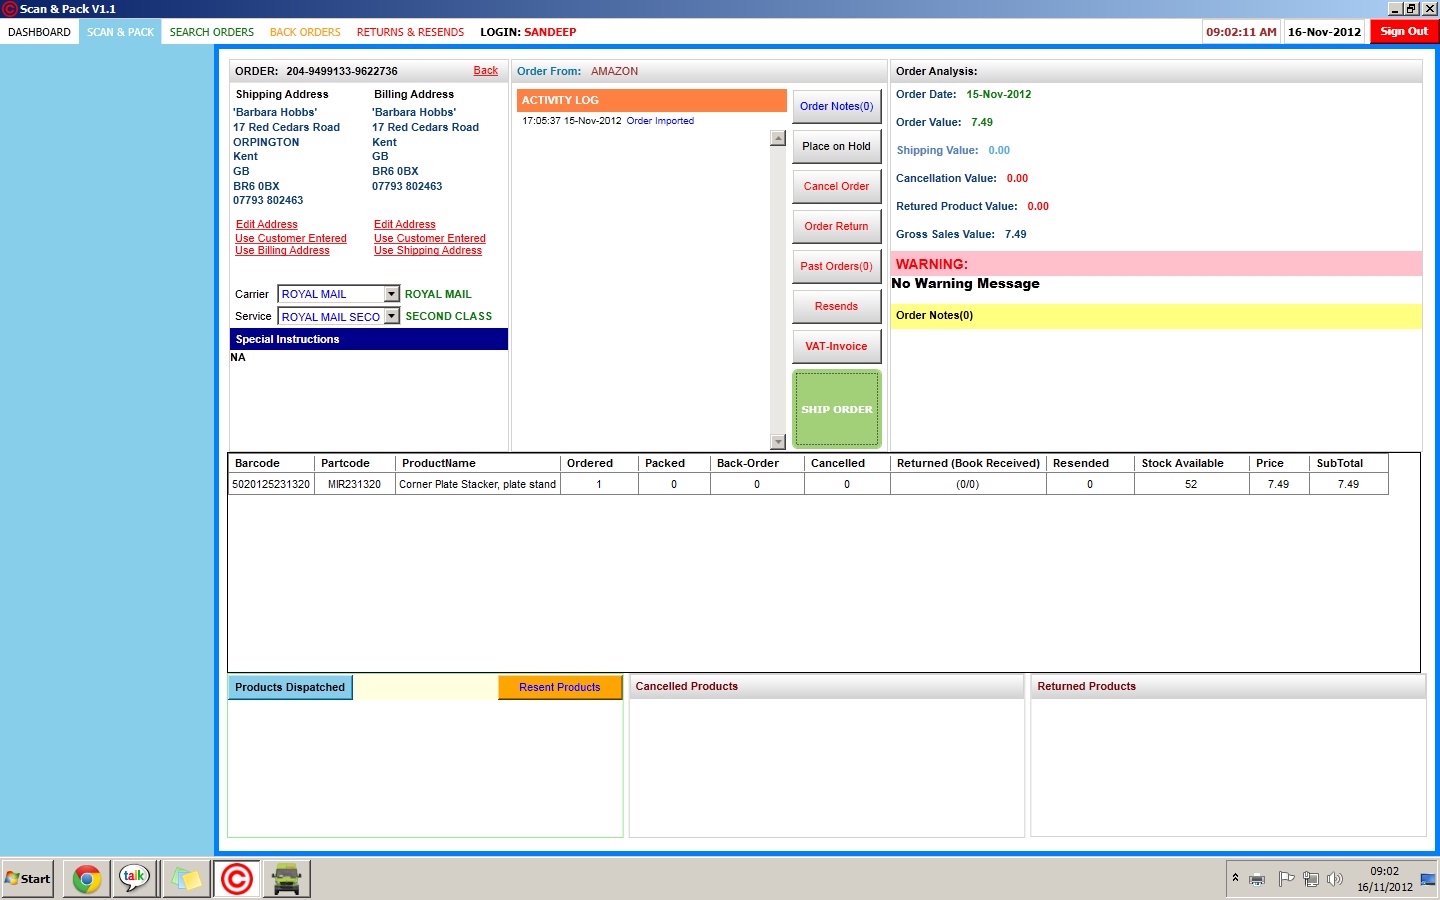The image size is (1440, 900).
Task: Click Edit Address under Shipping Address
Action: pos(267,224)
